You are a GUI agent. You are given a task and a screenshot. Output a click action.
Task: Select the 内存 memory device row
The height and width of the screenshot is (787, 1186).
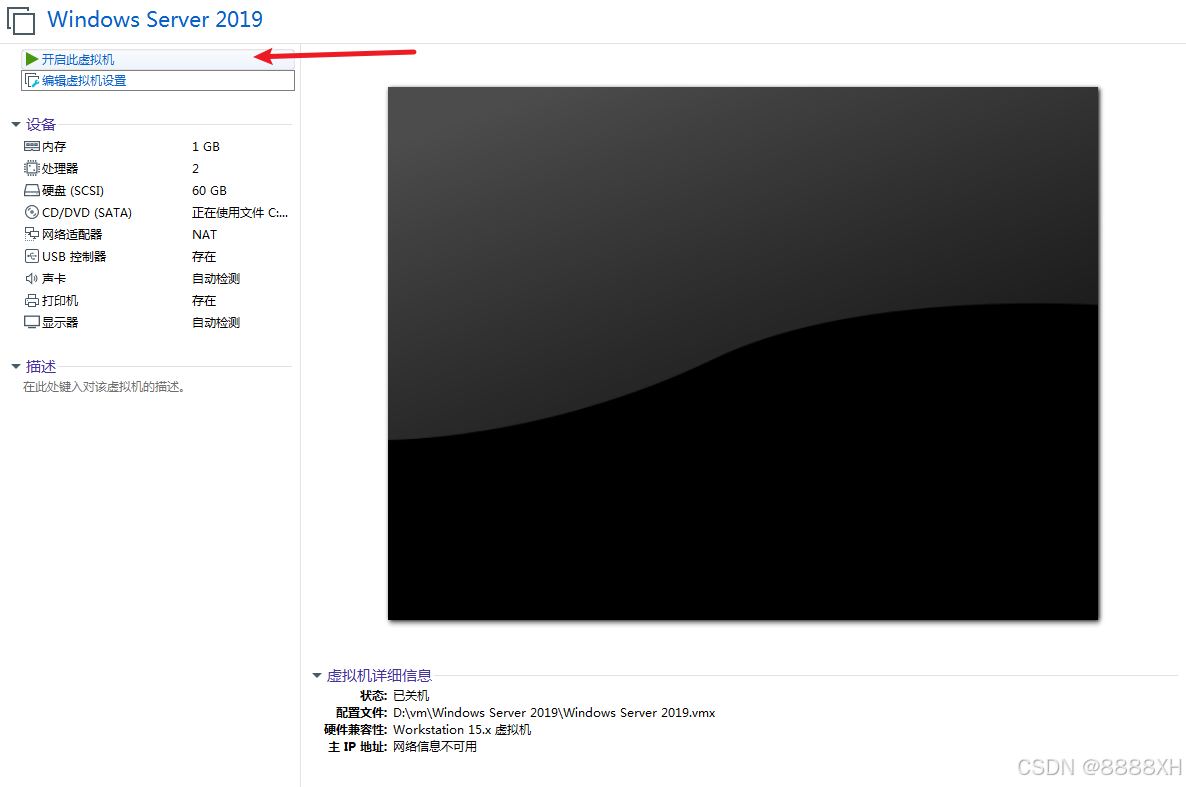[157, 146]
